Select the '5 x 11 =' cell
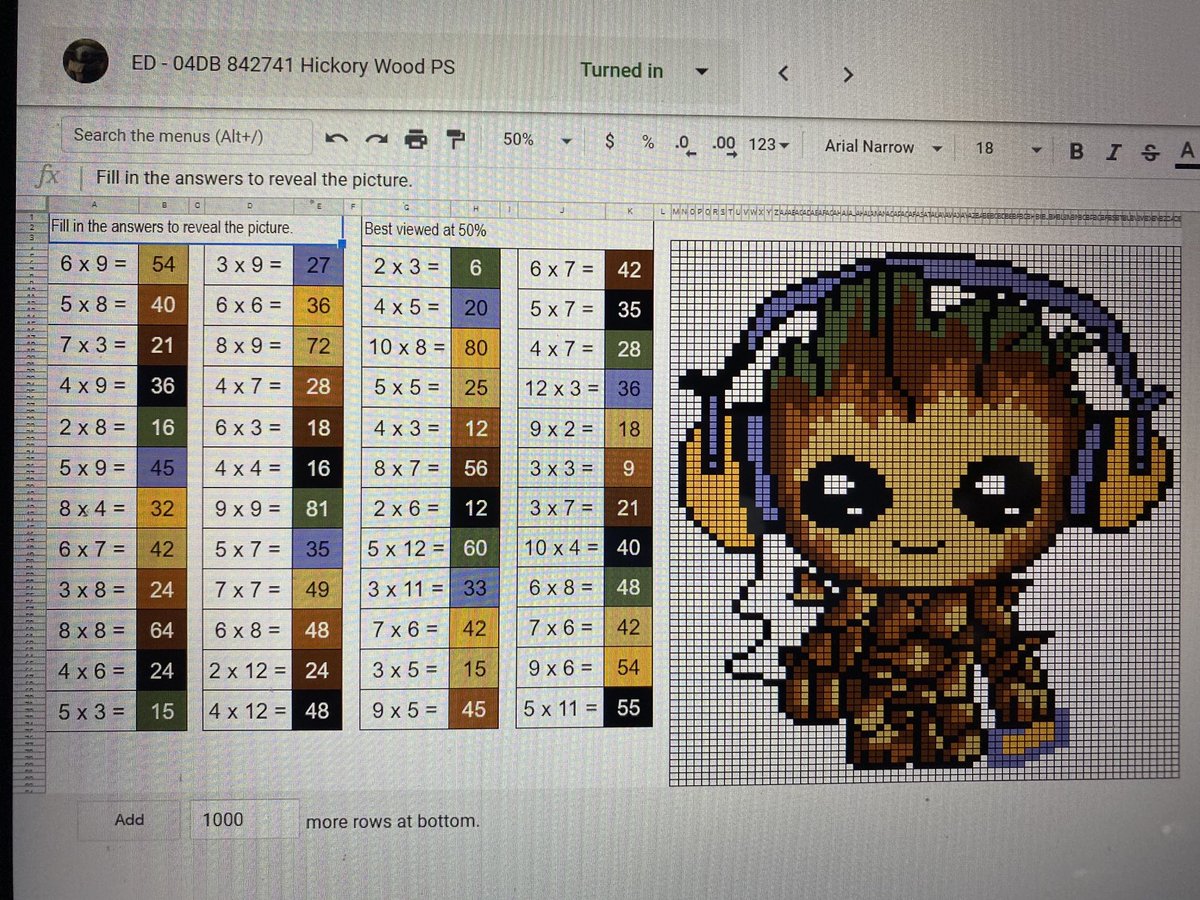1200x900 pixels. pyautogui.click(x=561, y=710)
